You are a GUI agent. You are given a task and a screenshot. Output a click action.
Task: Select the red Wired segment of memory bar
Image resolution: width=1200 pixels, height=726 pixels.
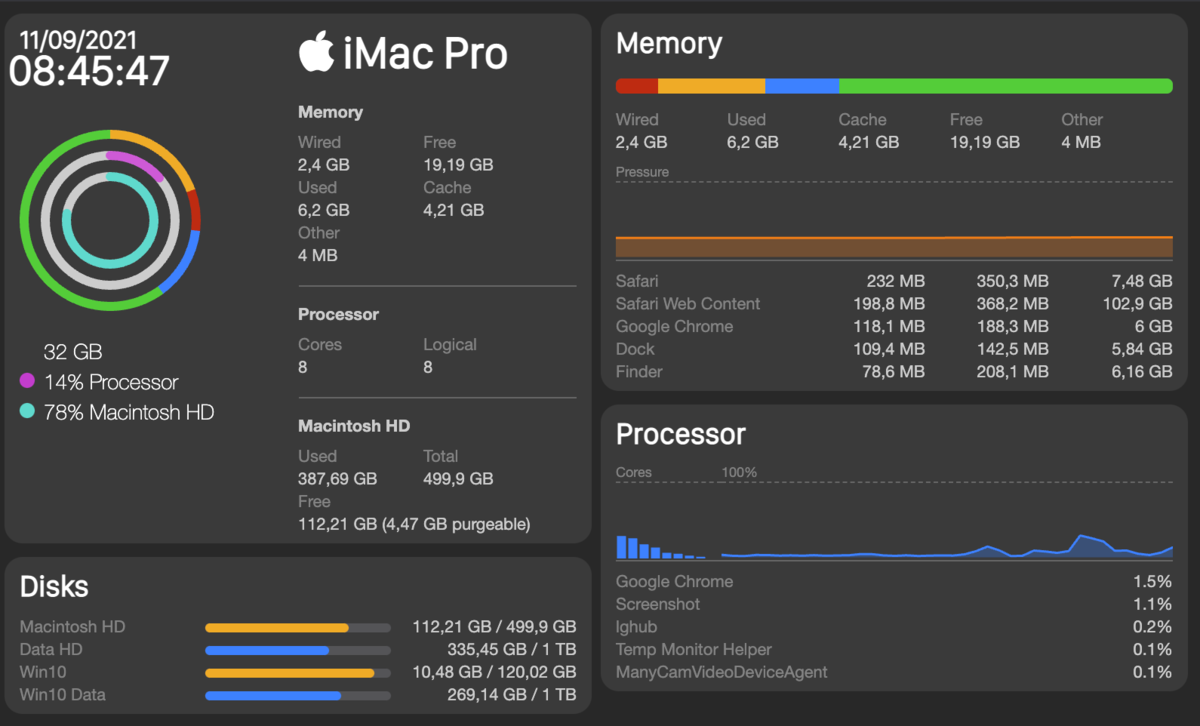[x=637, y=86]
